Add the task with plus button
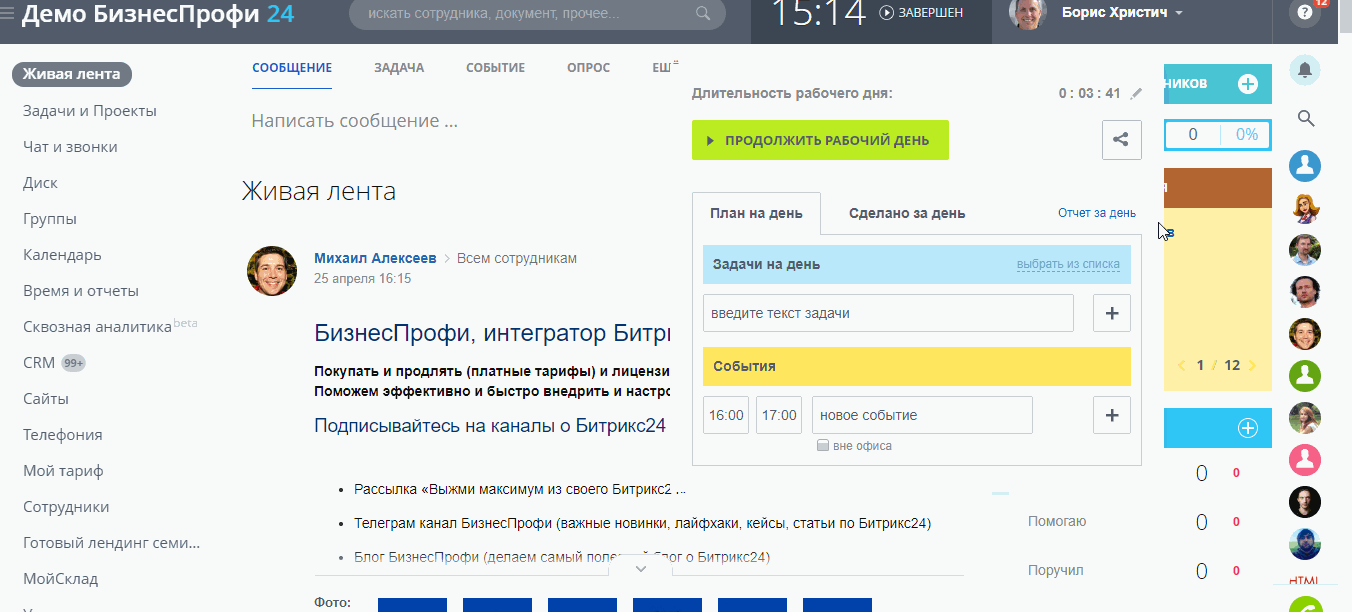Image resolution: width=1352 pixels, height=612 pixels. click(x=1111, y=313)
